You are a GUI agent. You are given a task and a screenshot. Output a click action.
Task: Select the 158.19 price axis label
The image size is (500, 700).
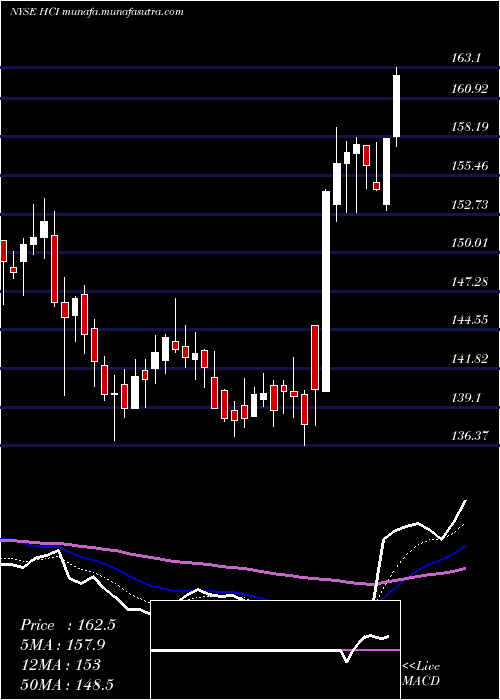[x=469, y=127]
